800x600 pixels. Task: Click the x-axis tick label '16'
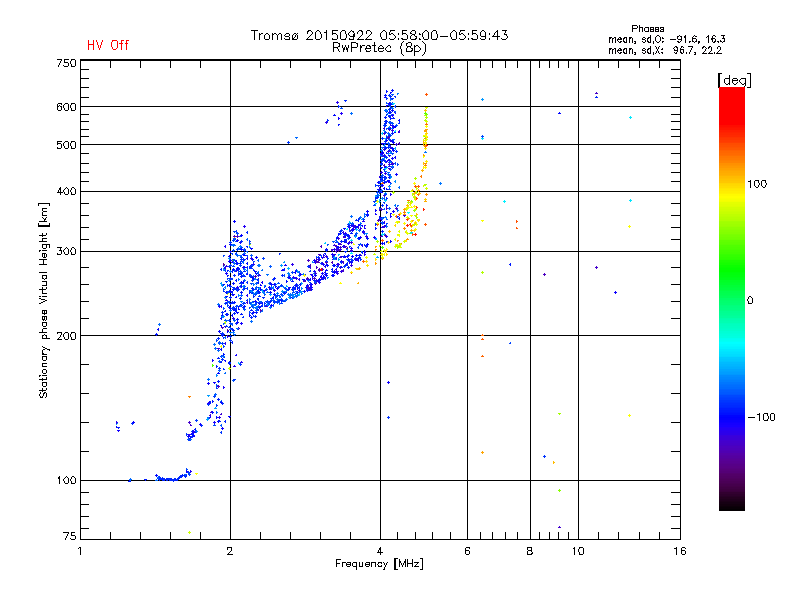point(680,551)
